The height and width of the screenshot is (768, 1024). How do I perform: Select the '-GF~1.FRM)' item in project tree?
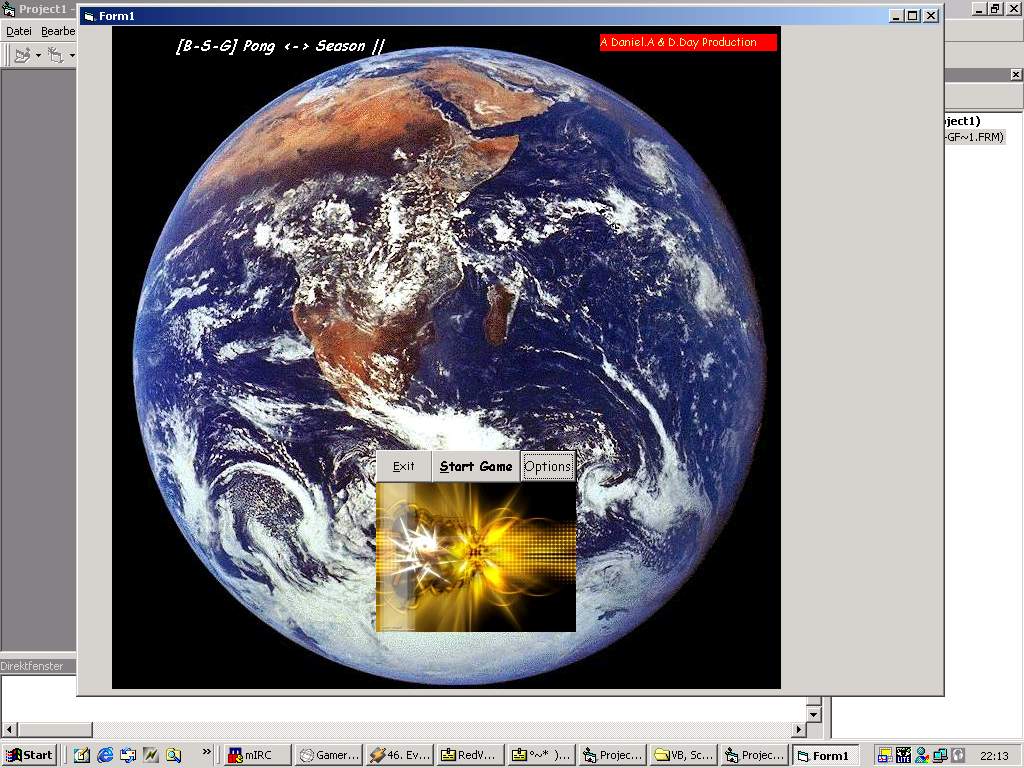974,137
